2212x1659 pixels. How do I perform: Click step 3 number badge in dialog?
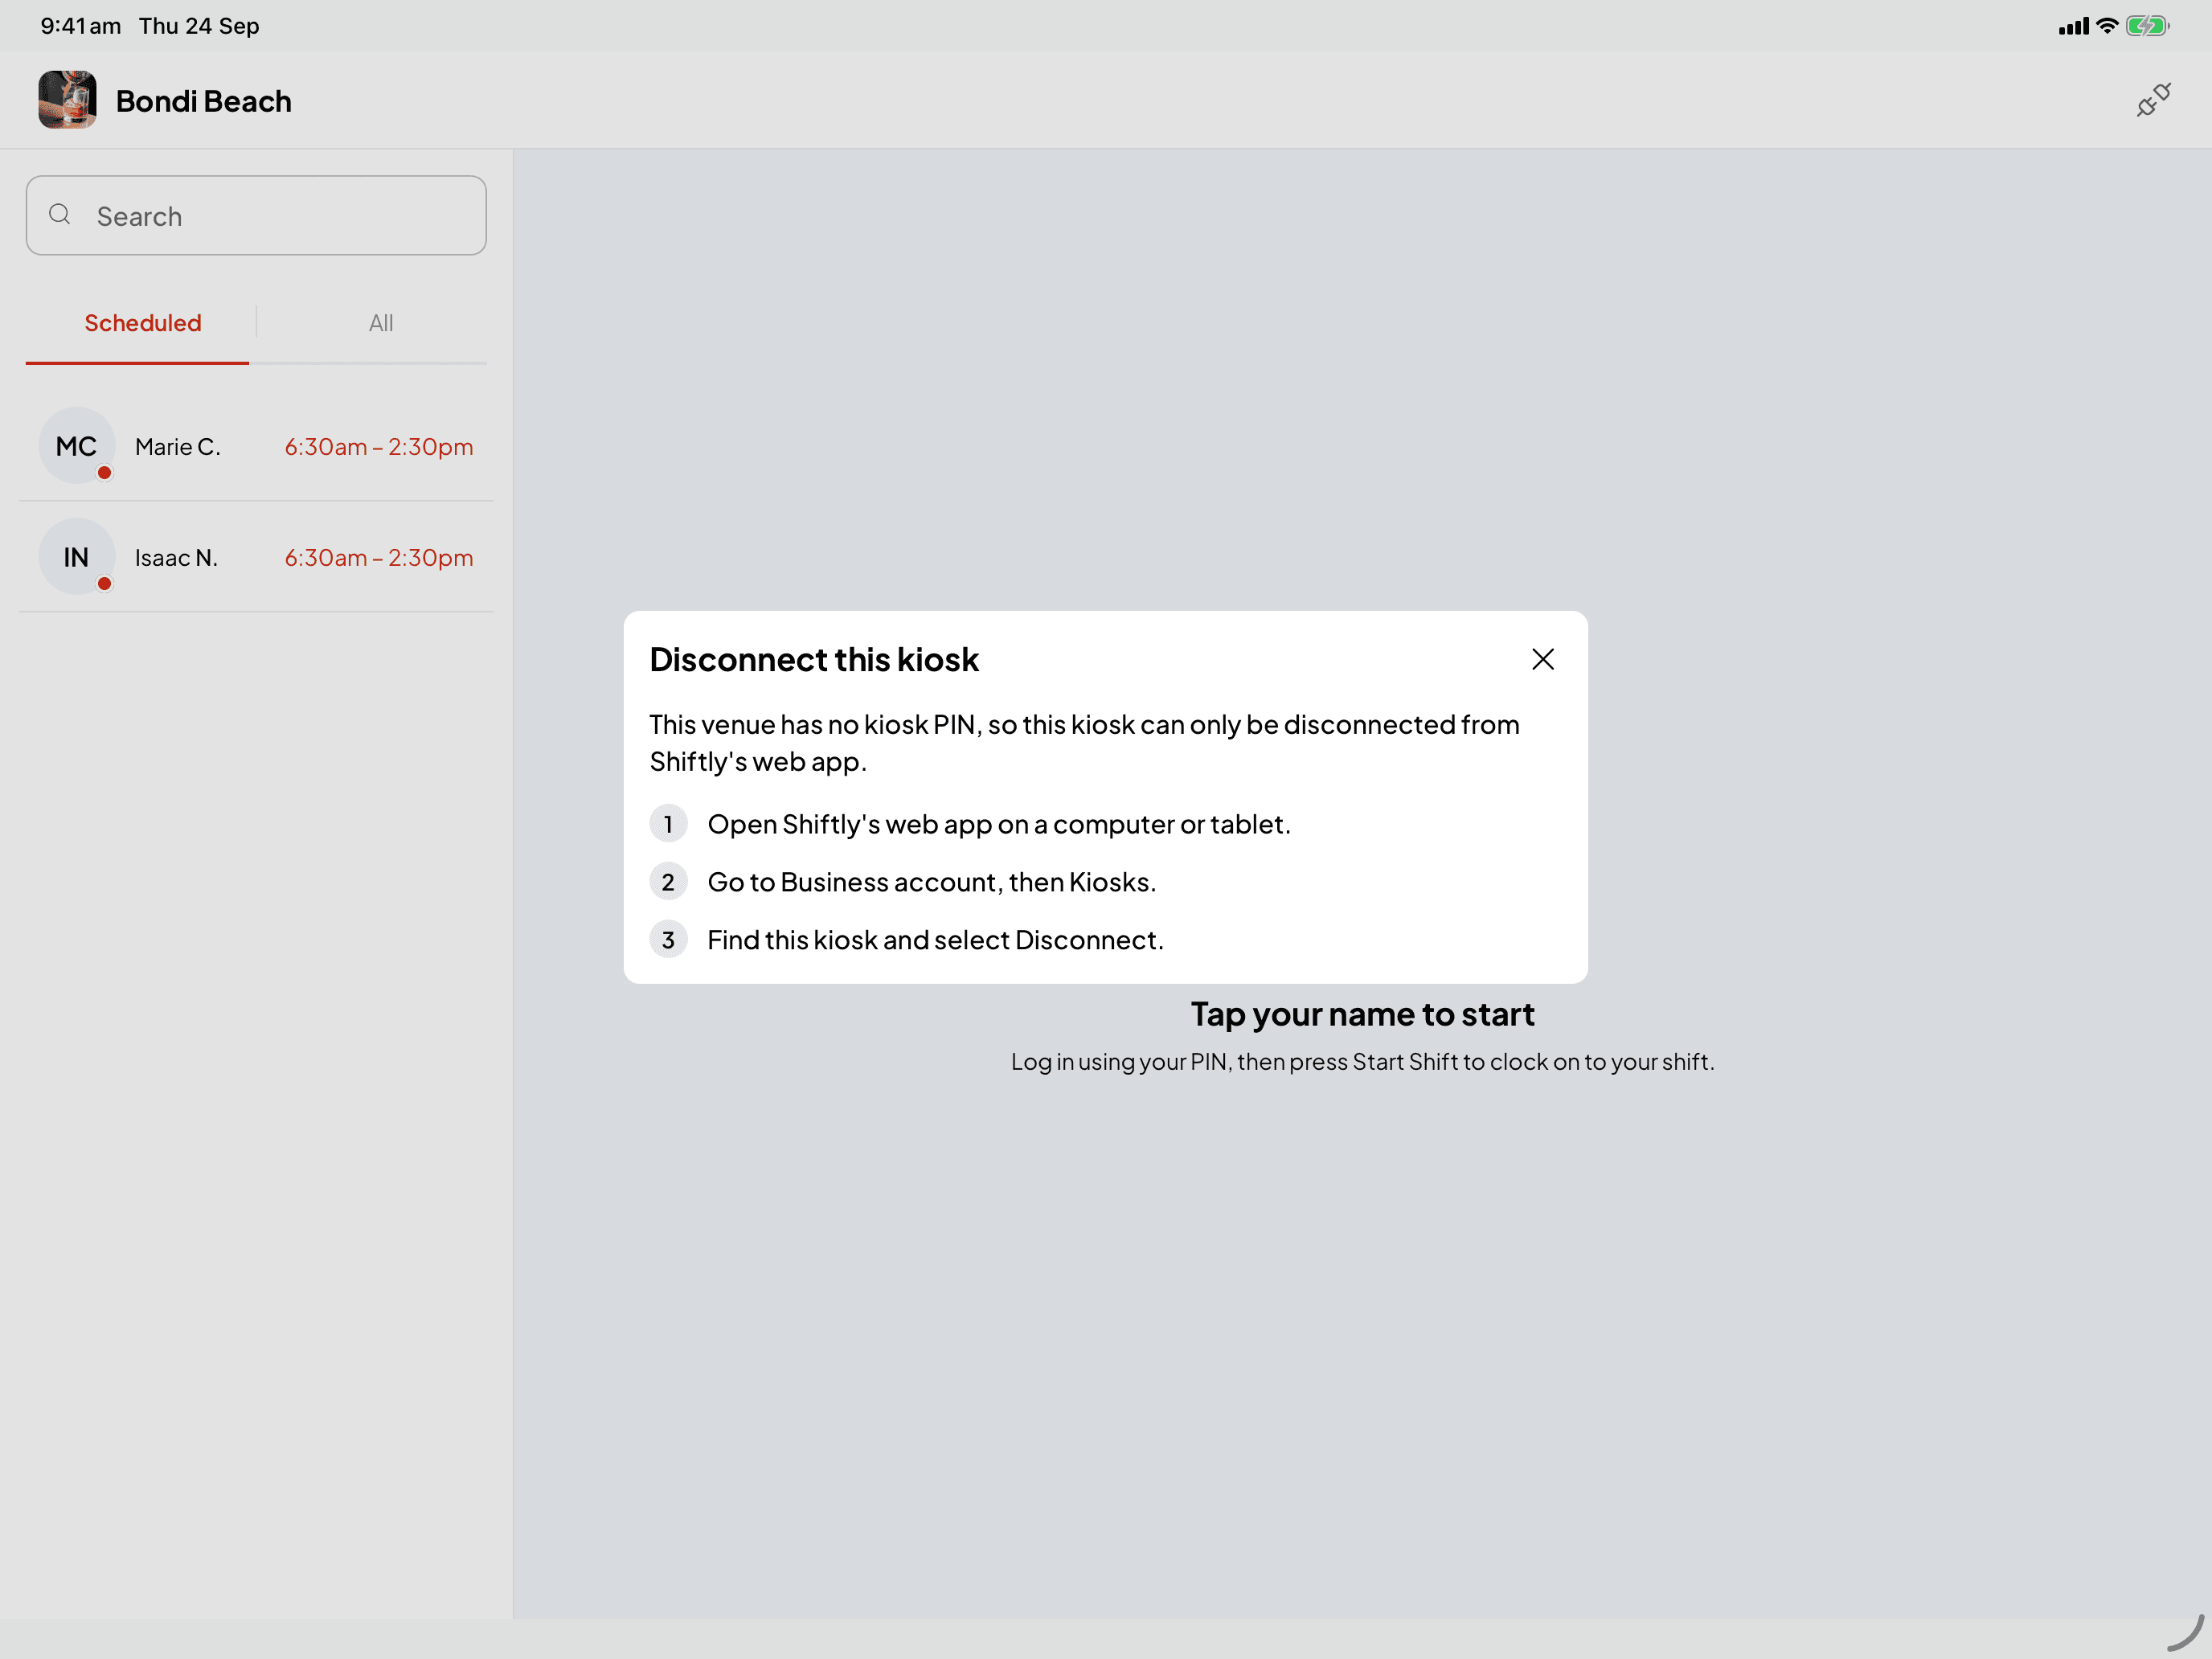(x=668, y=940)
